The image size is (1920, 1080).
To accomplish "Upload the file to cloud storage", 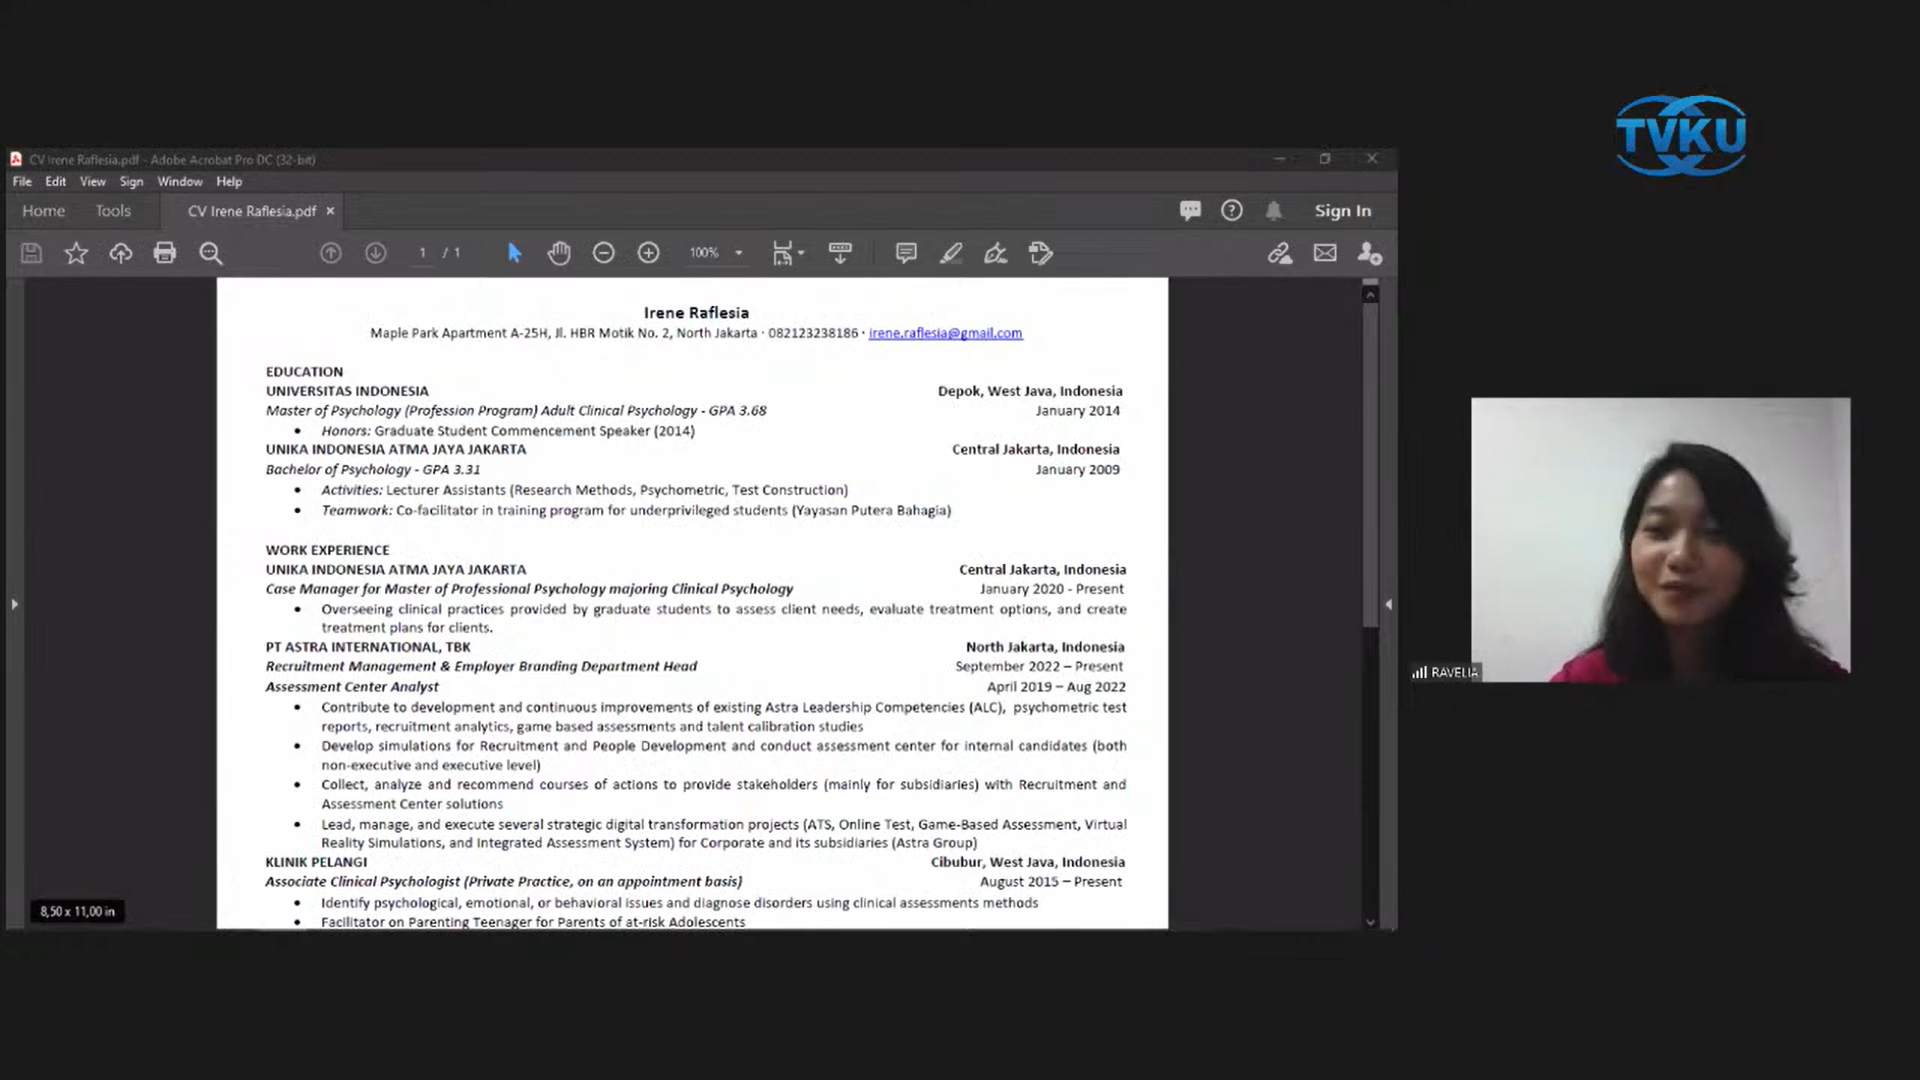I will tap(121, 253).
